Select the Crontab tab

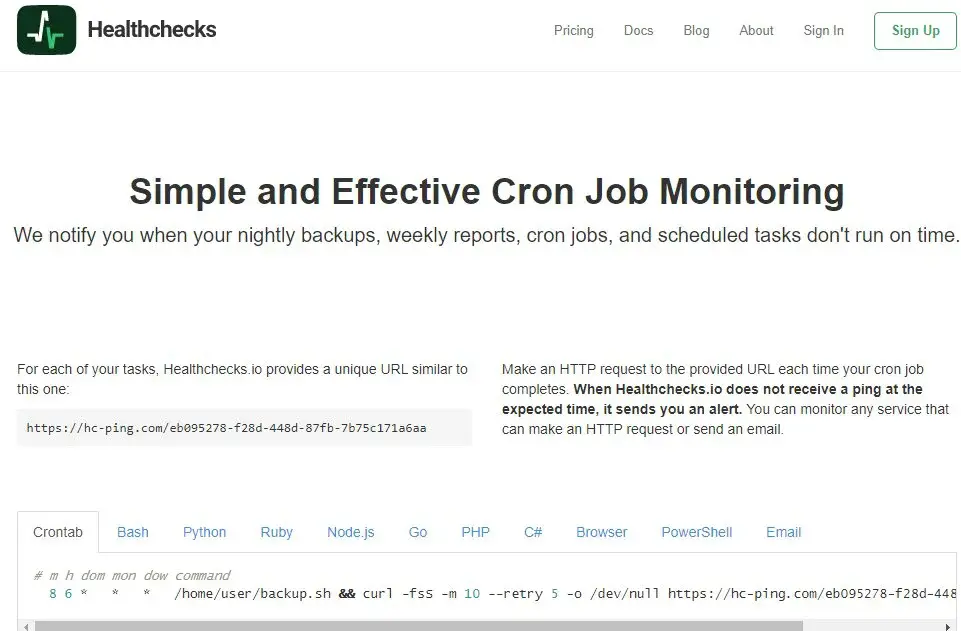[x=58, y=532]
